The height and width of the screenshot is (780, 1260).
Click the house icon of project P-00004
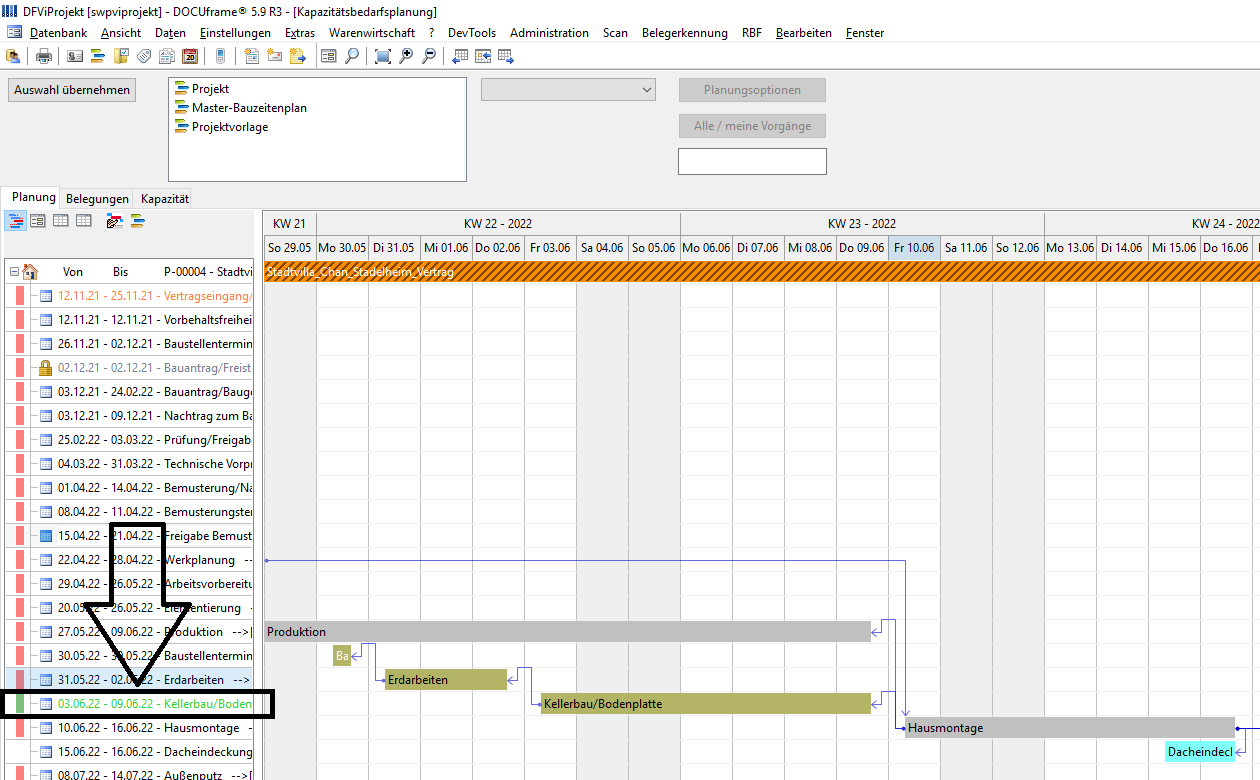(30, 271)
